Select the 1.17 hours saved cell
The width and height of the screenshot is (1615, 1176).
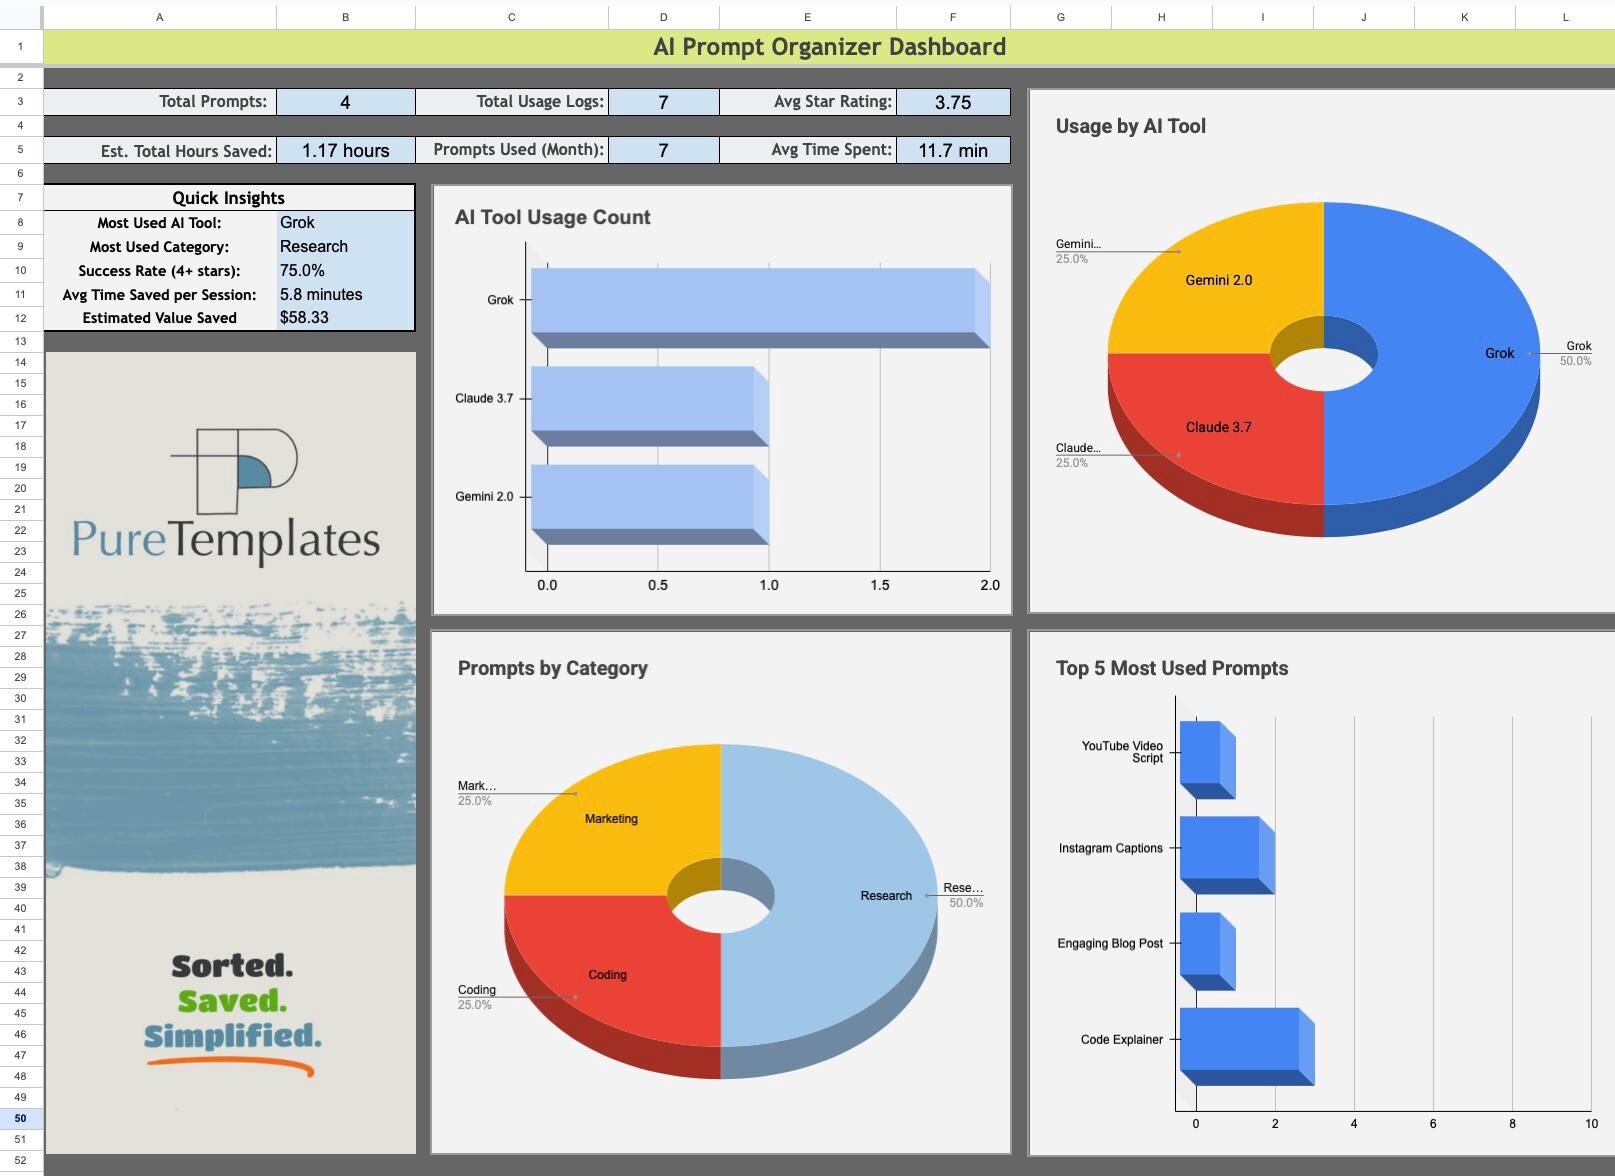(x=345, y=150)
